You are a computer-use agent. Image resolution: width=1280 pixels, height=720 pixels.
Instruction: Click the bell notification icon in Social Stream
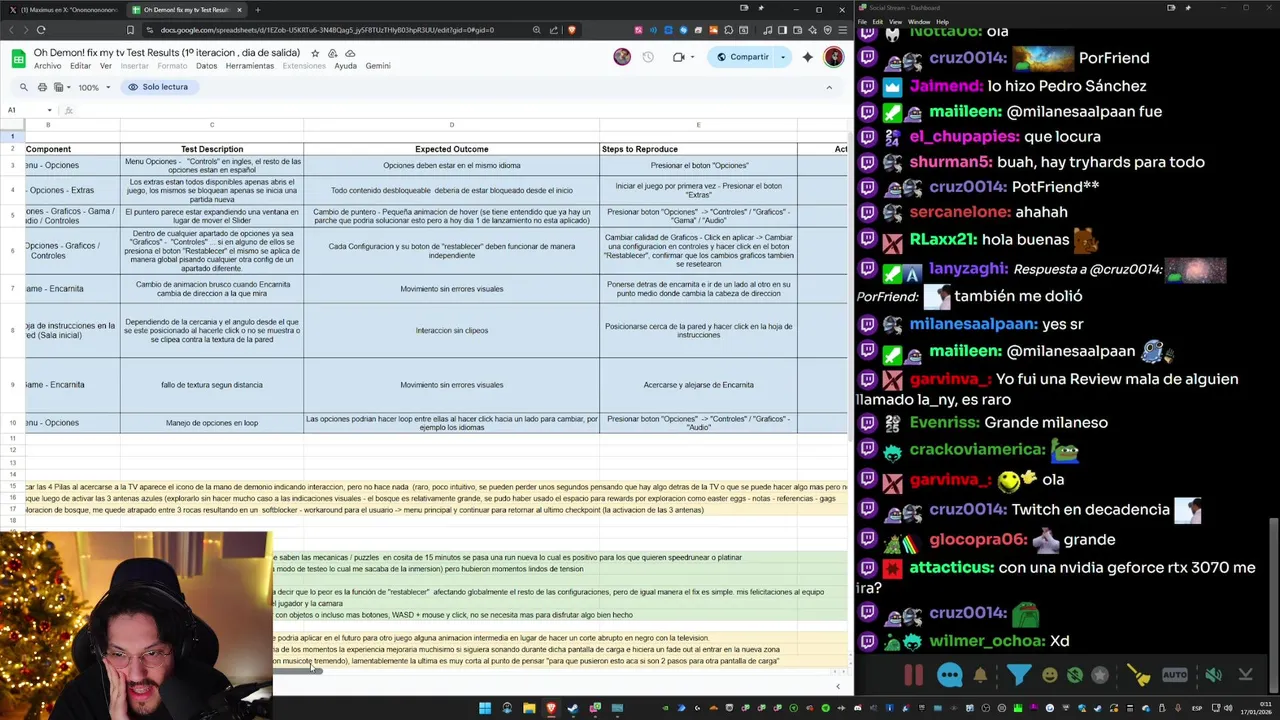tap(980, 675)
